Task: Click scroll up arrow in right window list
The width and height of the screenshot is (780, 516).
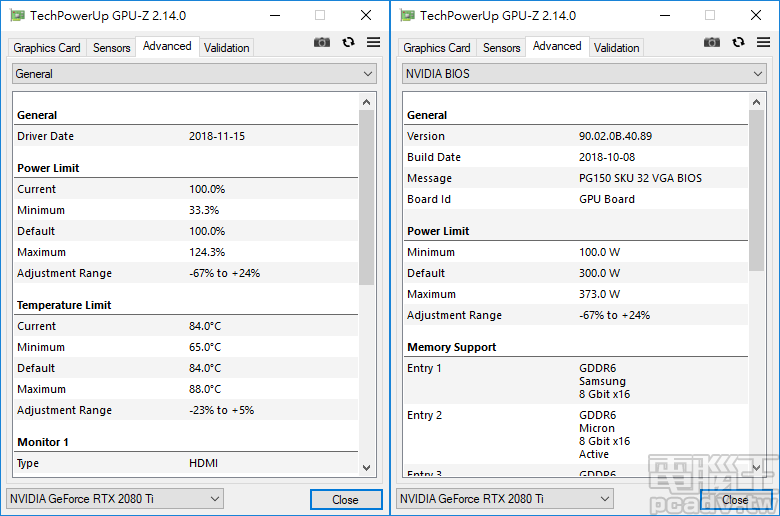Action: click(757, 102)
